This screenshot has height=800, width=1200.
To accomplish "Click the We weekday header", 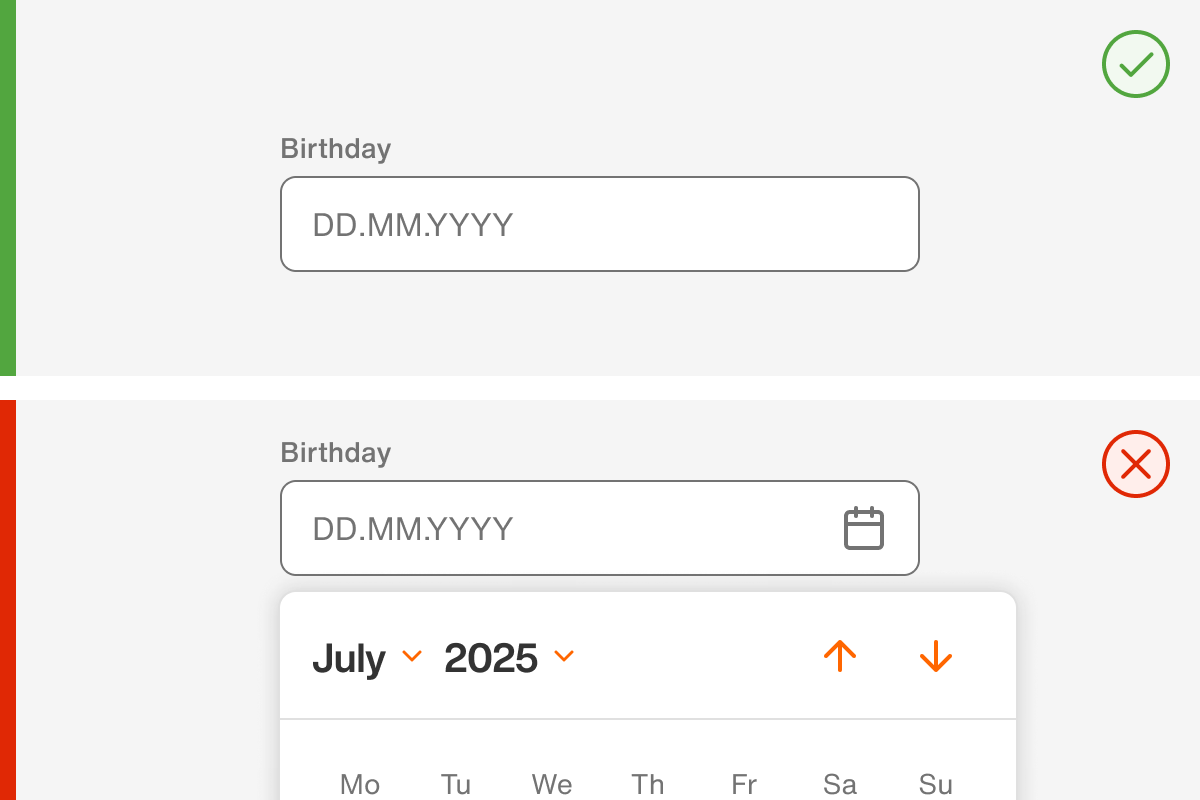I will 552,784.
